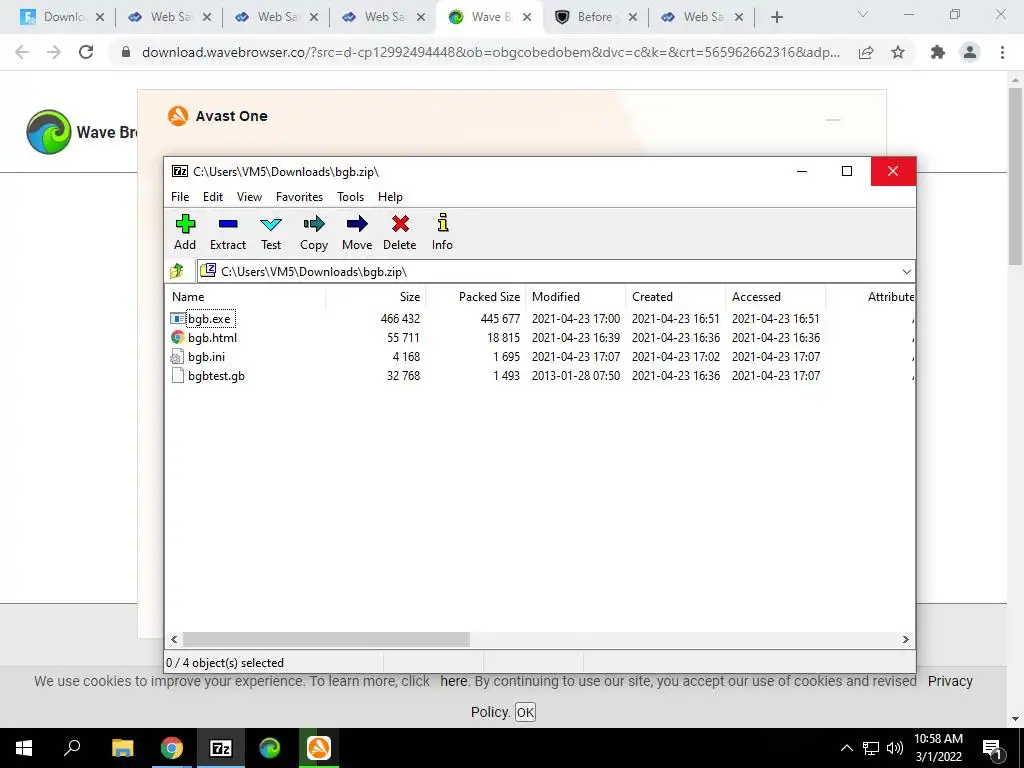Go back in Chrome browser
This screenshot has height=768, width=1024.
pyautogui.click(x=22, y=52)
